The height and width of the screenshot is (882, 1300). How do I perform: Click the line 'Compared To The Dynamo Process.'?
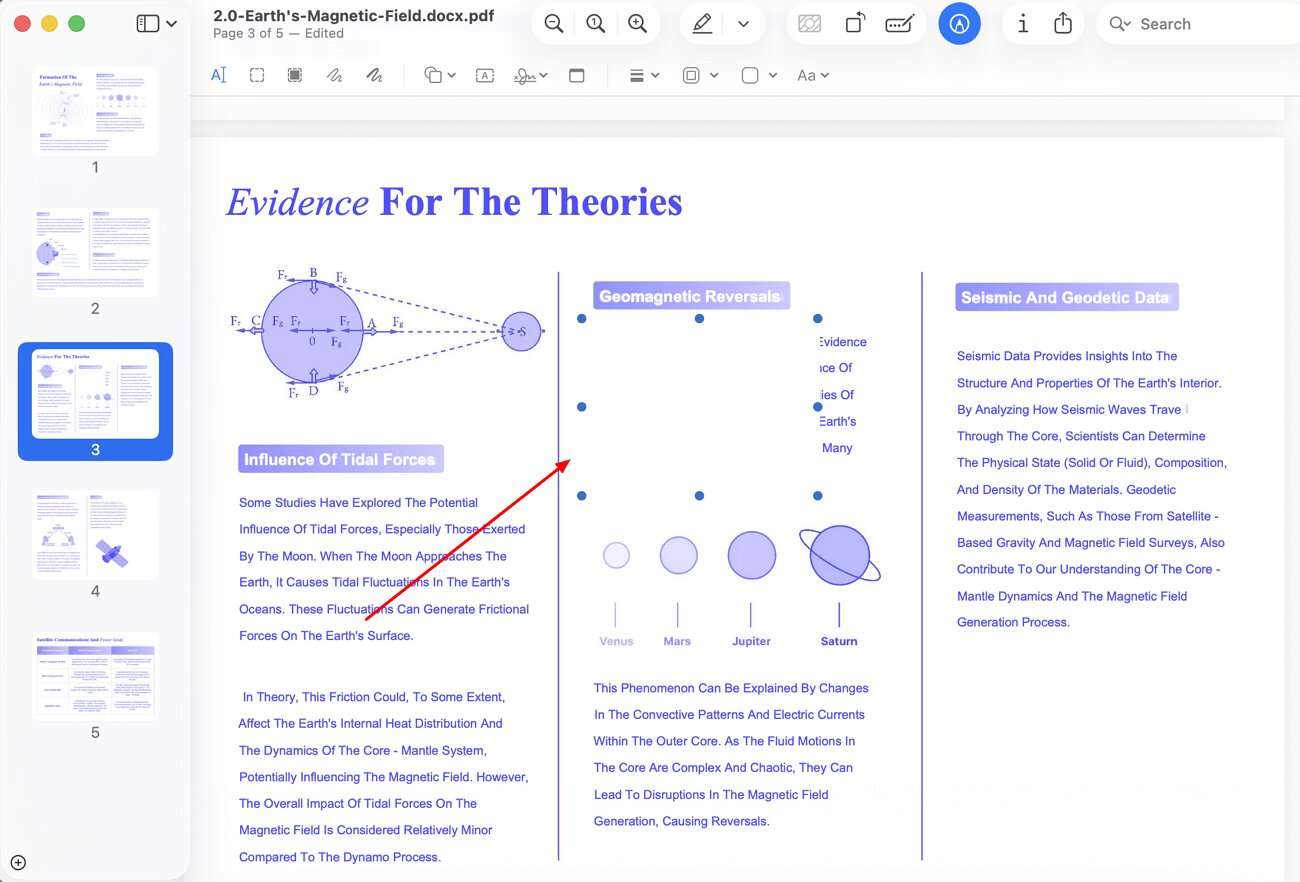click(340, 857)
